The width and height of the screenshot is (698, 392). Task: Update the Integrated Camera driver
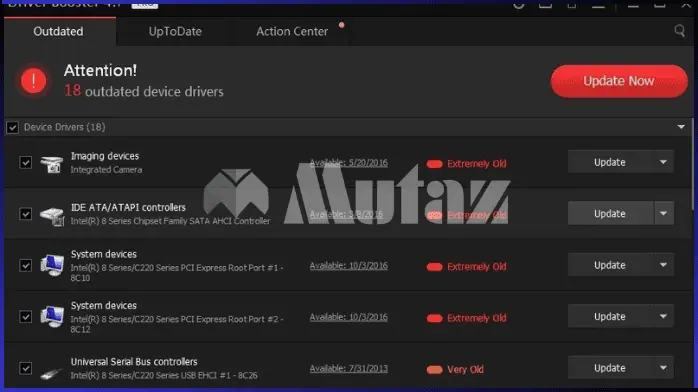[x=610, y=162]
